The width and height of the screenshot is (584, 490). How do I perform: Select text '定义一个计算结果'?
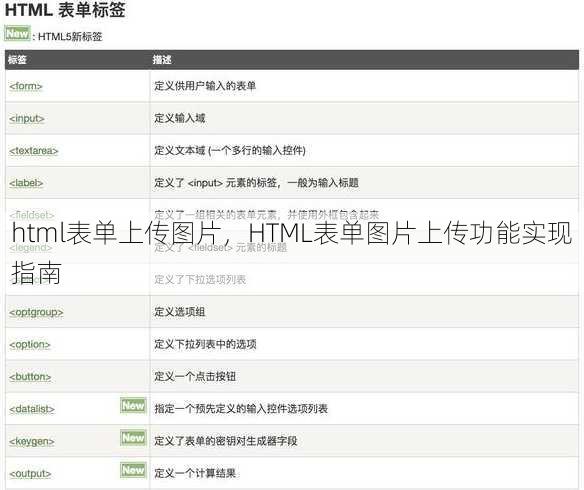tap(195, 474)
